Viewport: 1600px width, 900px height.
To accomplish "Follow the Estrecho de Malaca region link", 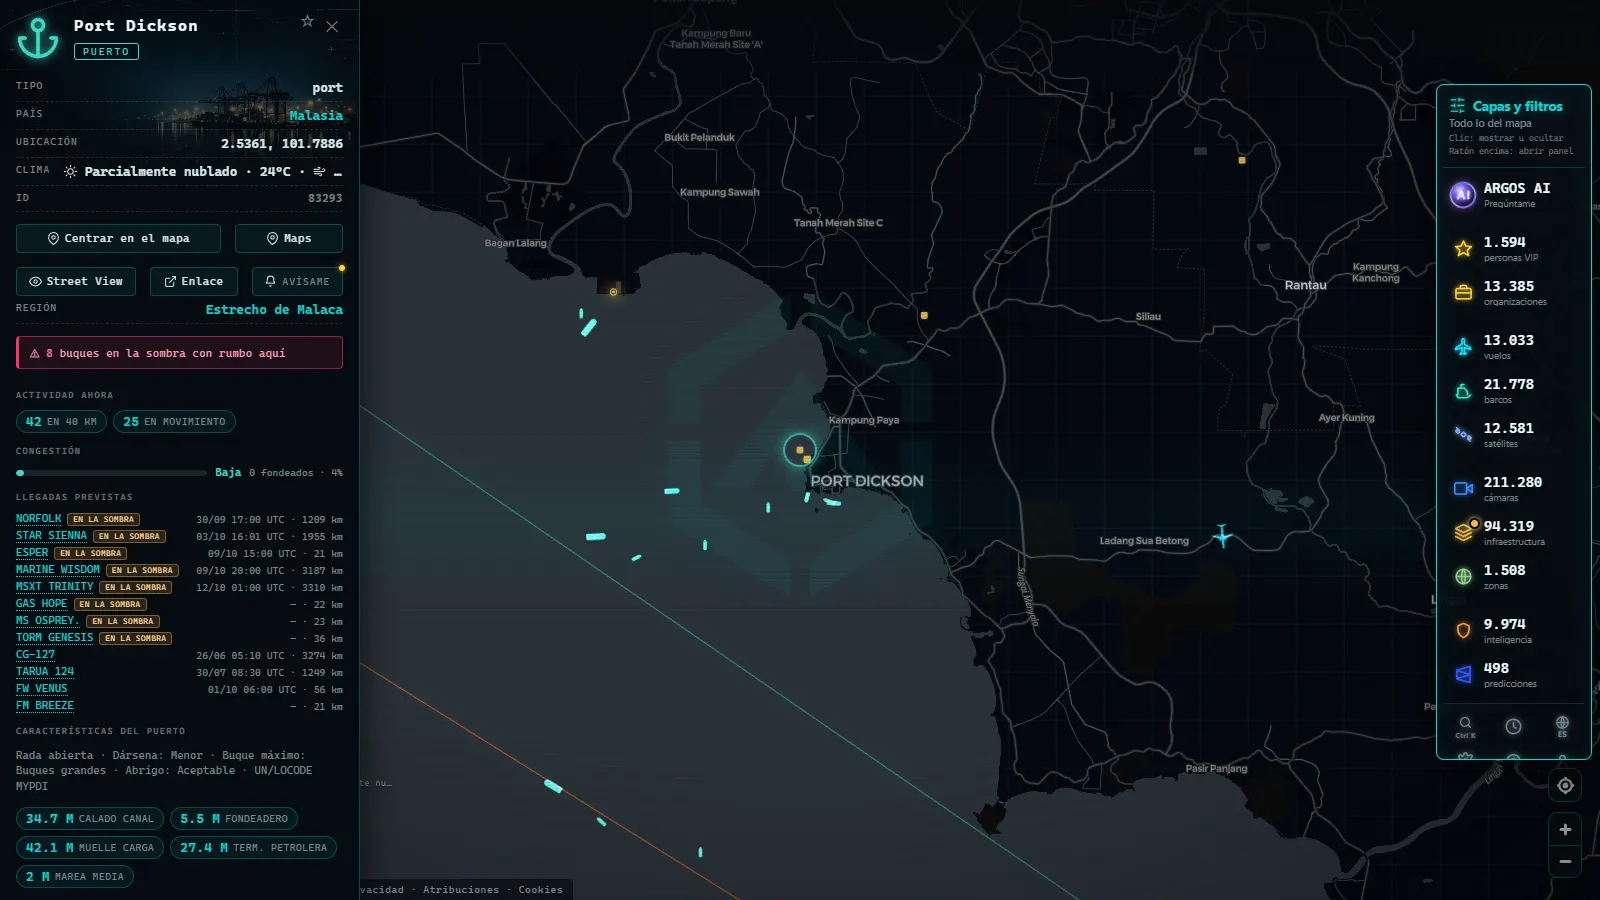I will [274, 310].
